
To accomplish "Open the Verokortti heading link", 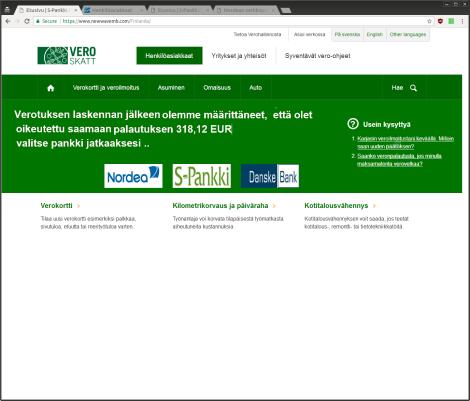I will pos(56,206).
